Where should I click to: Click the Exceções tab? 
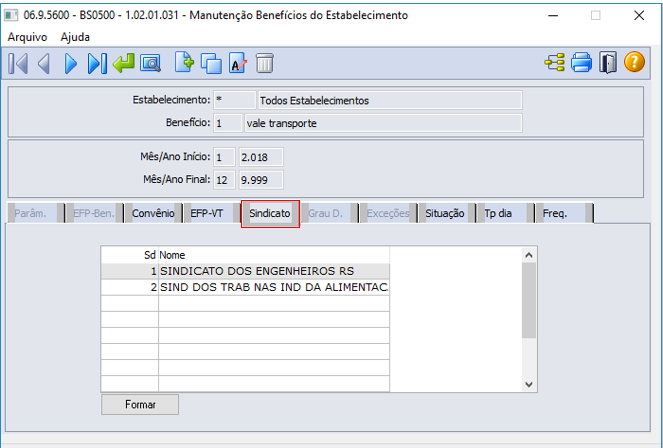coord(388,213)
